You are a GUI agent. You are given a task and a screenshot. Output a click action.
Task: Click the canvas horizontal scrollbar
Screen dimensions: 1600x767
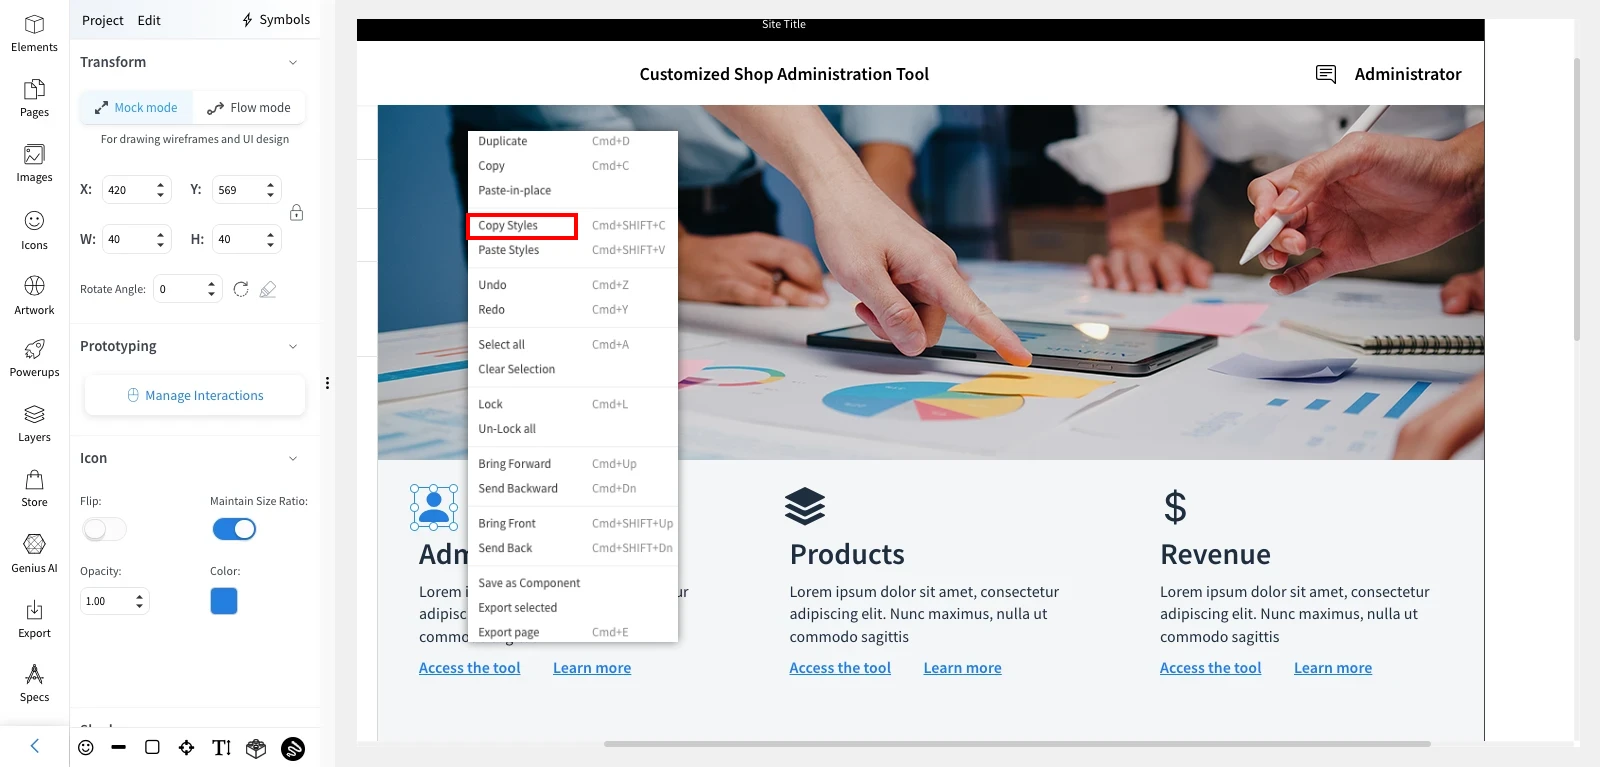point(1017,744)
